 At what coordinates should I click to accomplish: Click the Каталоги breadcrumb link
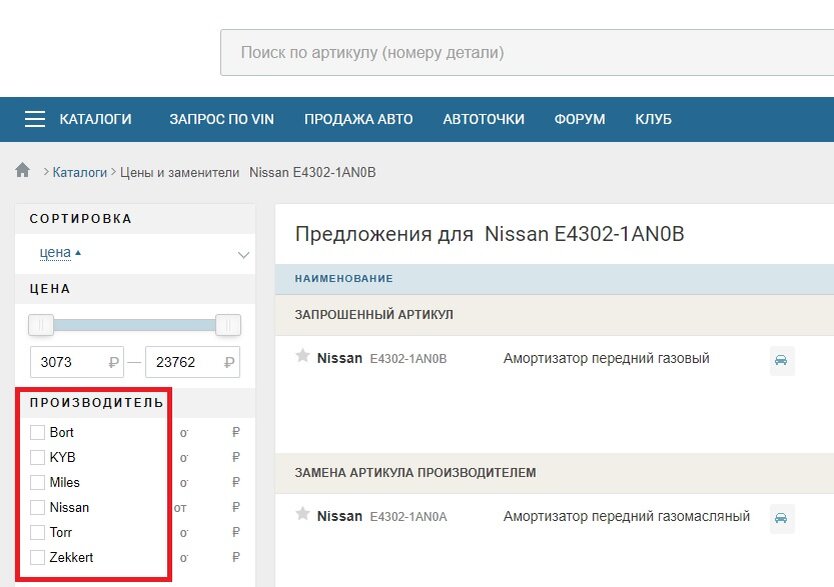(80, 172)
